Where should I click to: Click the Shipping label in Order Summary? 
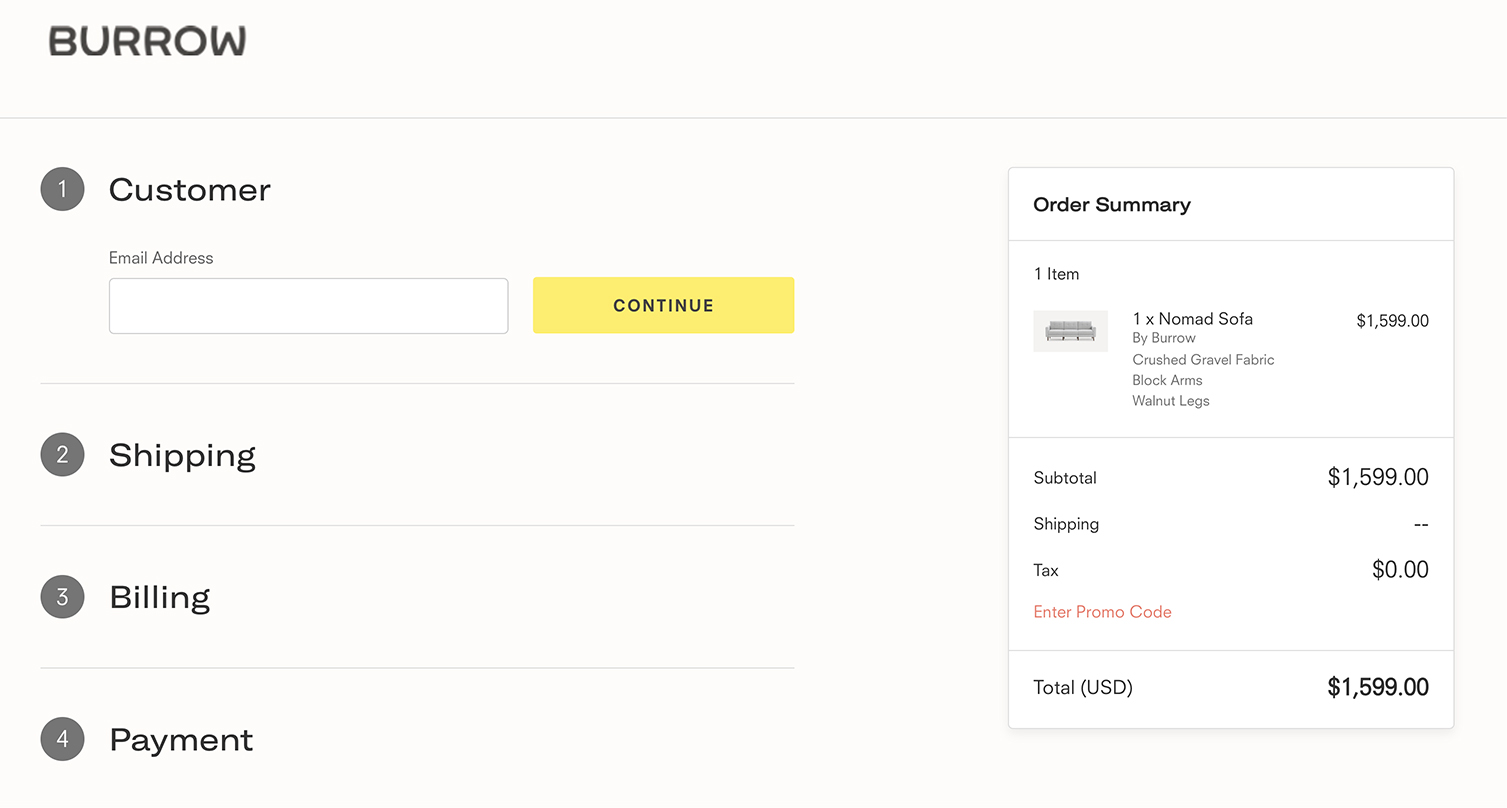pos(1066,524)
